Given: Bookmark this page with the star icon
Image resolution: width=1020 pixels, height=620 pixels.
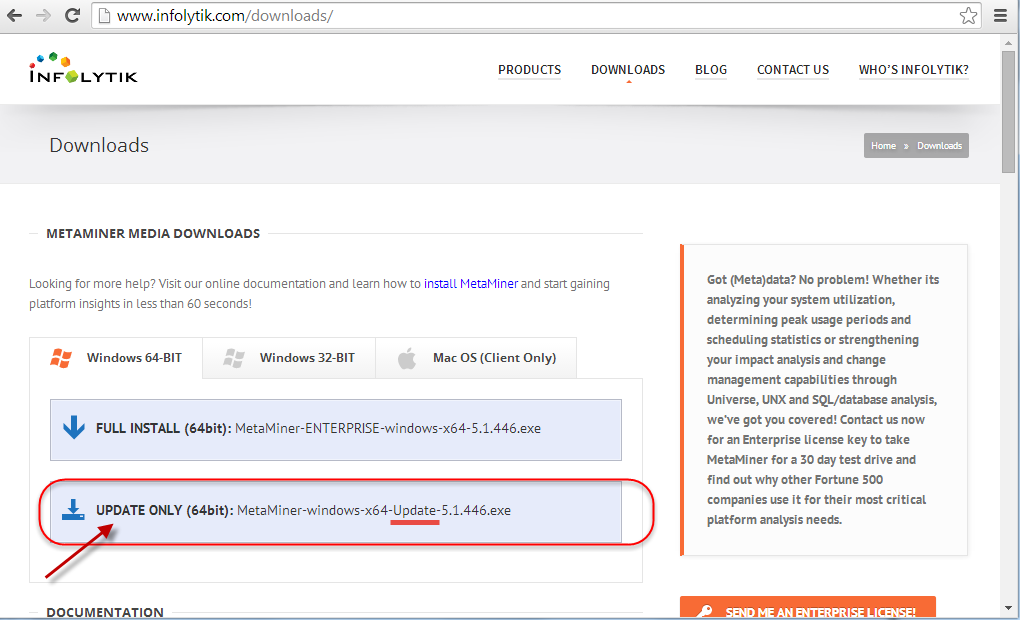Looking at the screenshot, I should (x=968, y=16).
